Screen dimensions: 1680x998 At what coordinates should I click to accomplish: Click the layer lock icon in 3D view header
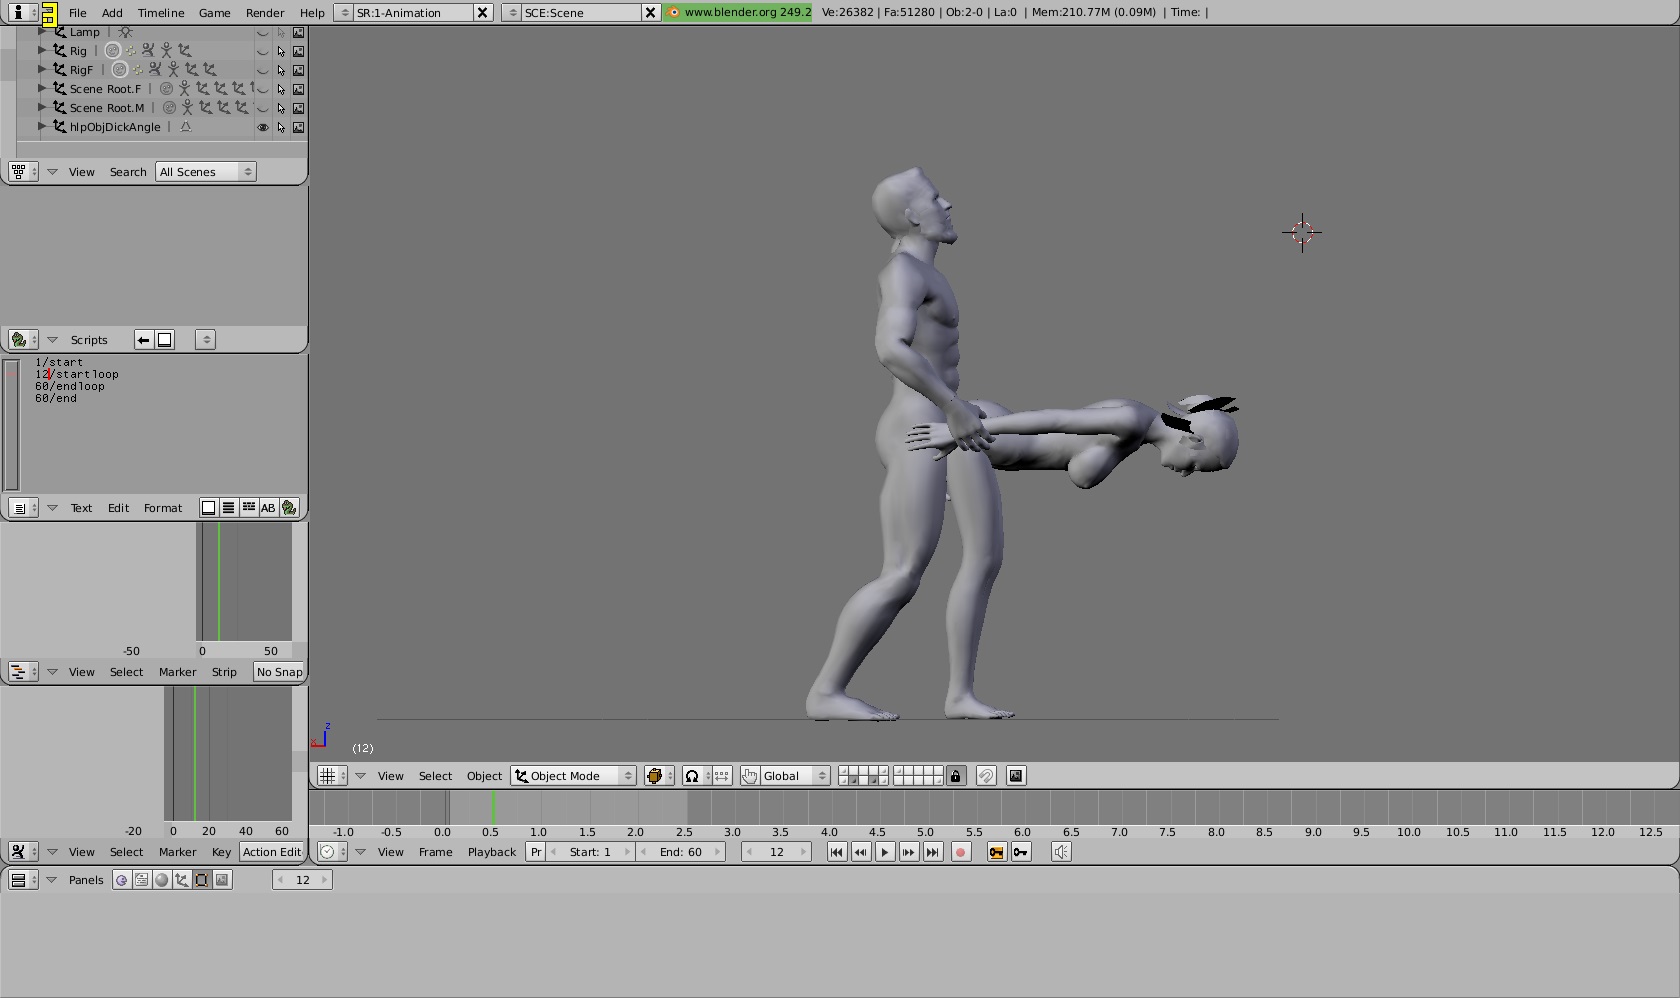[956, 776]
